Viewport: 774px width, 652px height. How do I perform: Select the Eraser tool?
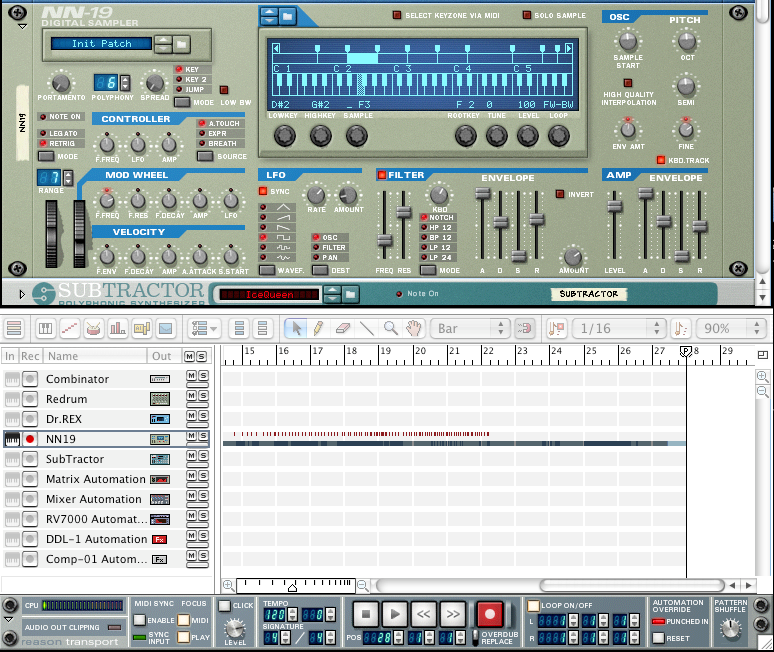(x=342, y=328)
